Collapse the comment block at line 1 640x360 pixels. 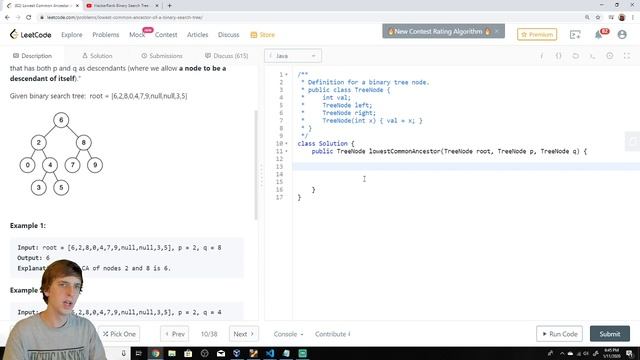(286, 75)
